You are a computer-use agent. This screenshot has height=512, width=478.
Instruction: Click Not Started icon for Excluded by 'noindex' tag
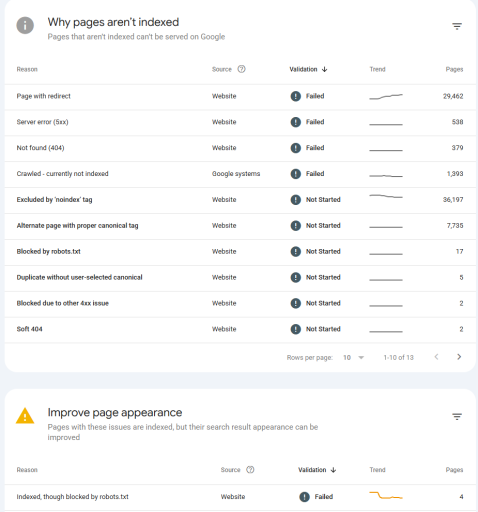click(x=296, y=200)
